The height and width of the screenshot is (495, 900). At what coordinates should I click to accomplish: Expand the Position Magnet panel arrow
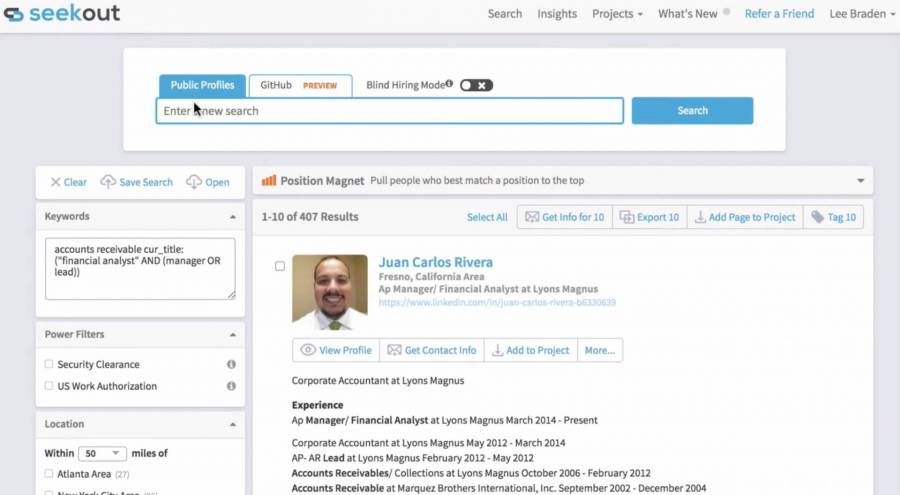point(860,181)
